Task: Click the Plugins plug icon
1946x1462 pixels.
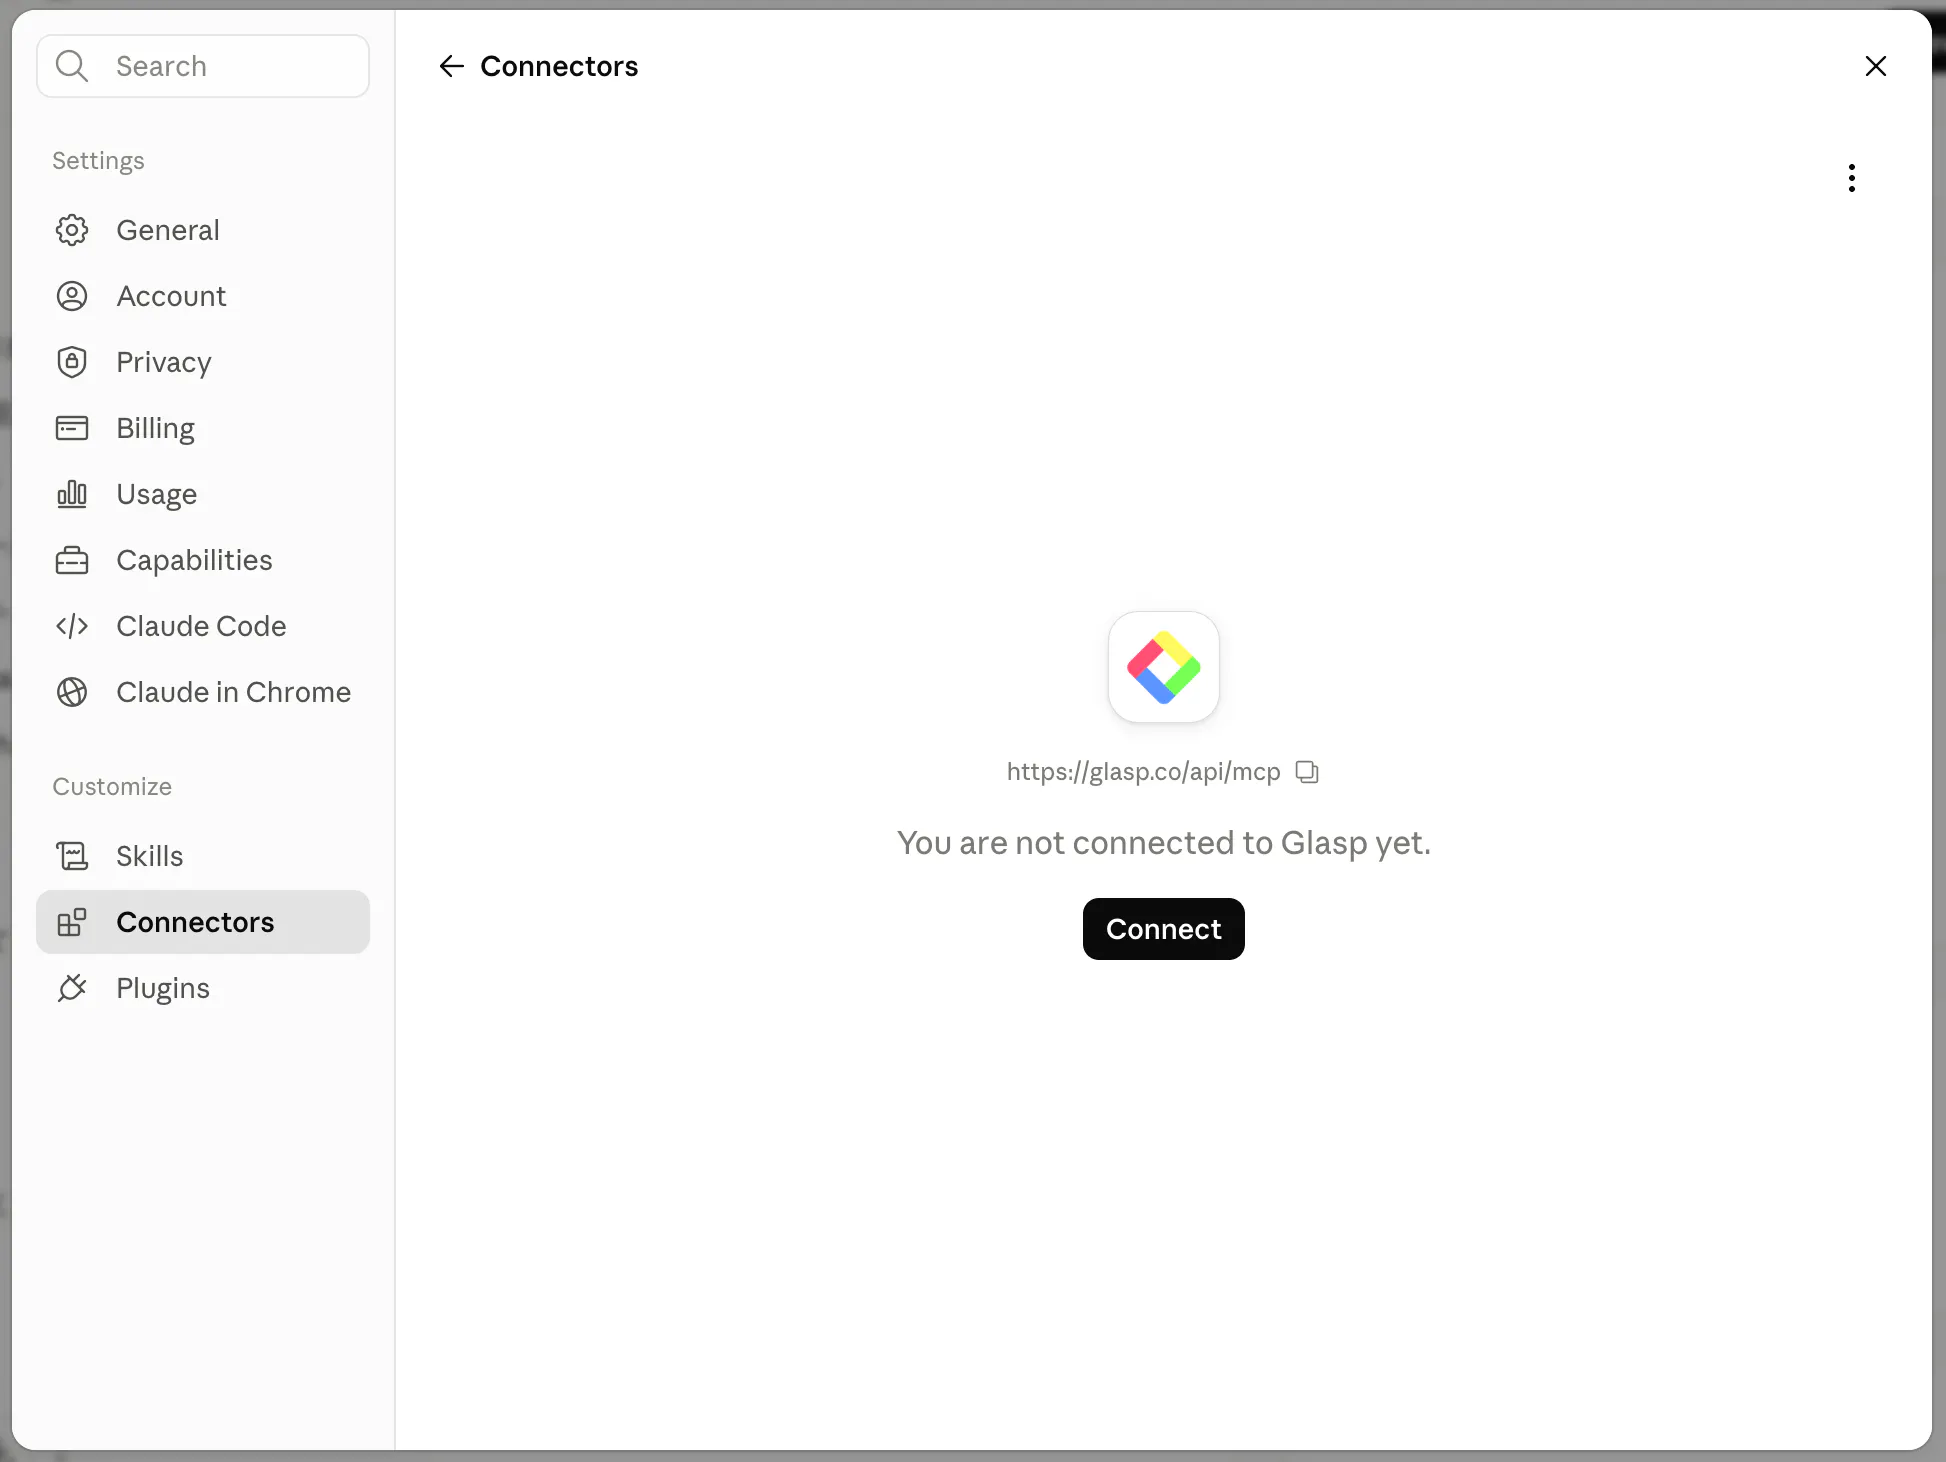Action: coord(72,988)
